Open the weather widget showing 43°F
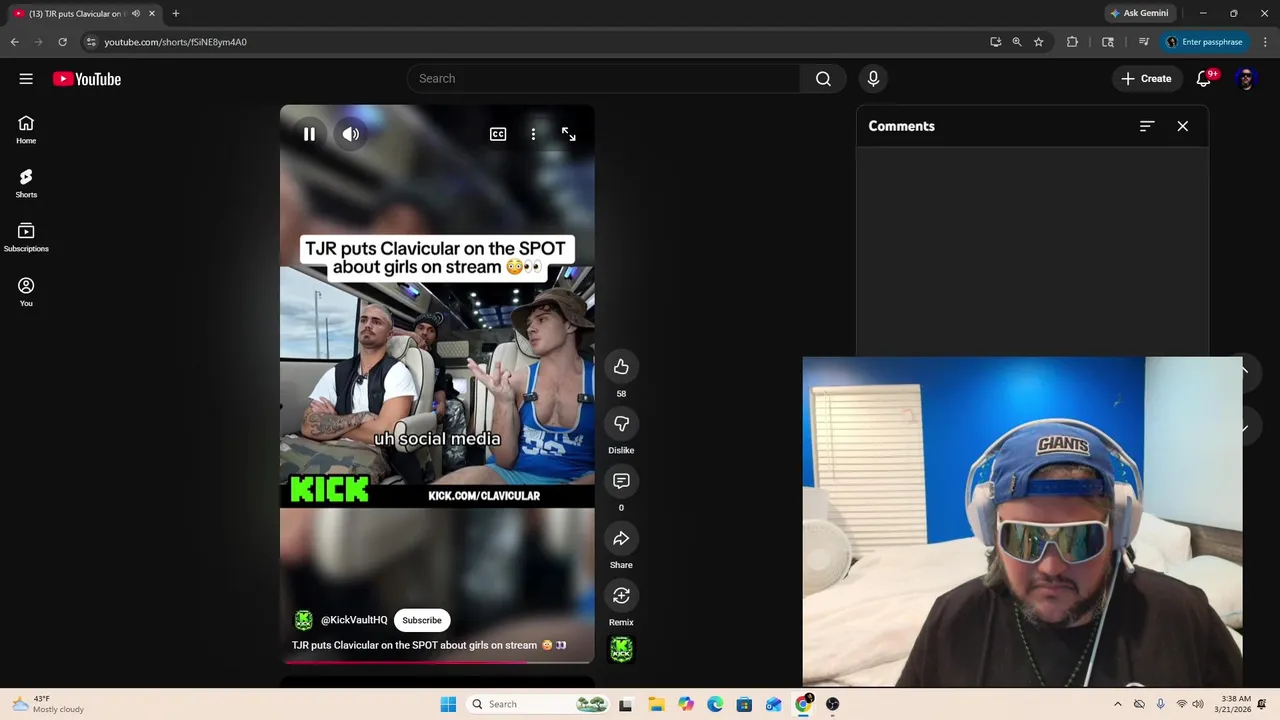 click(x=48, y=704)
